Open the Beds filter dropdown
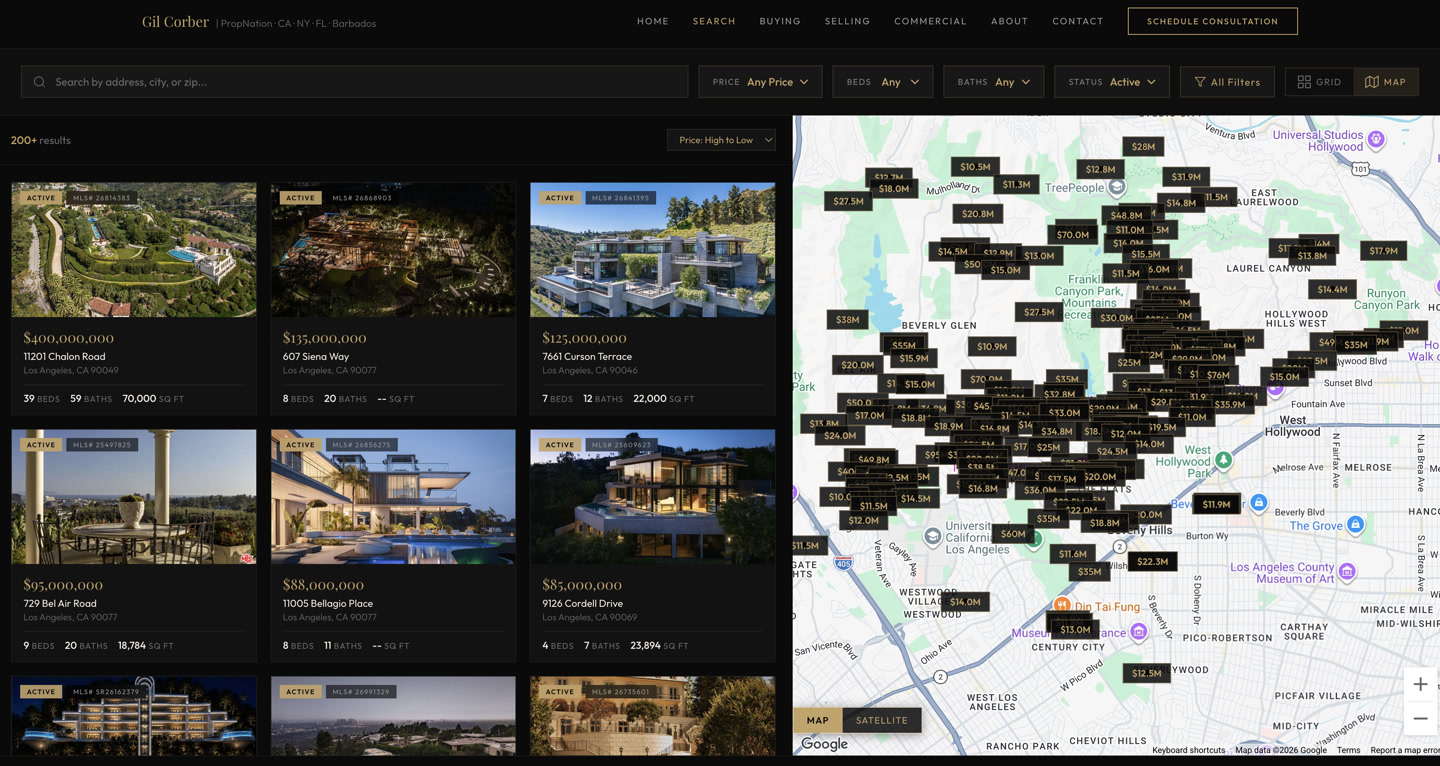The width and height of the screenshot is (1440, 766). [883, 82]
